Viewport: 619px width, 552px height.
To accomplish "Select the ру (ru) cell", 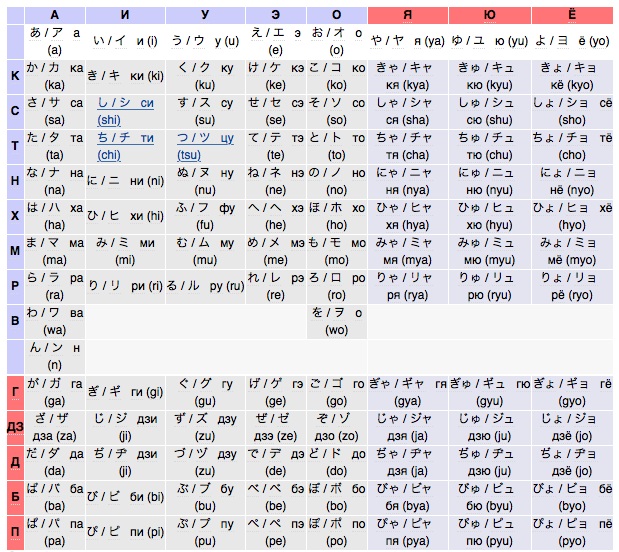I will click(x=205, y=287).
